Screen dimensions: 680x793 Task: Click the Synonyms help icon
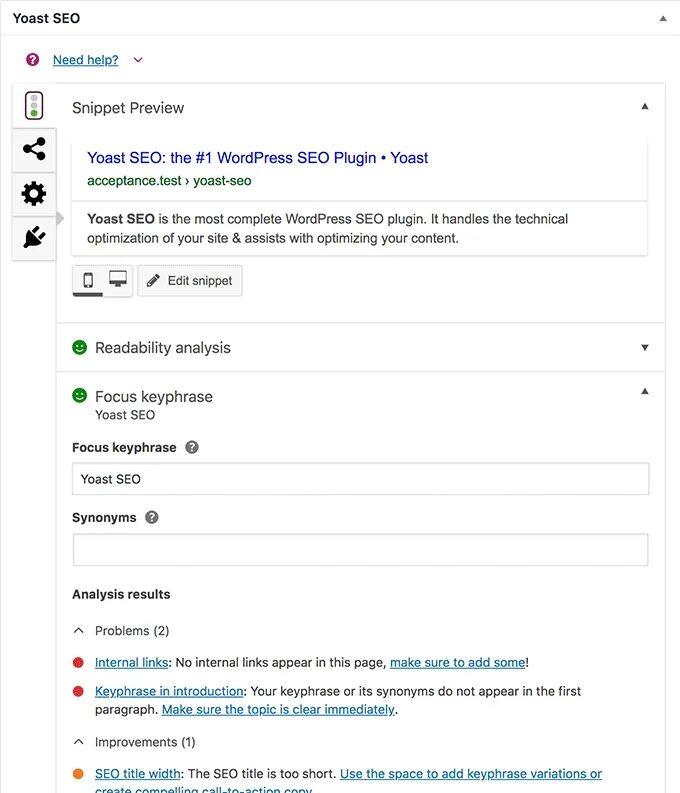coord(152,518)
